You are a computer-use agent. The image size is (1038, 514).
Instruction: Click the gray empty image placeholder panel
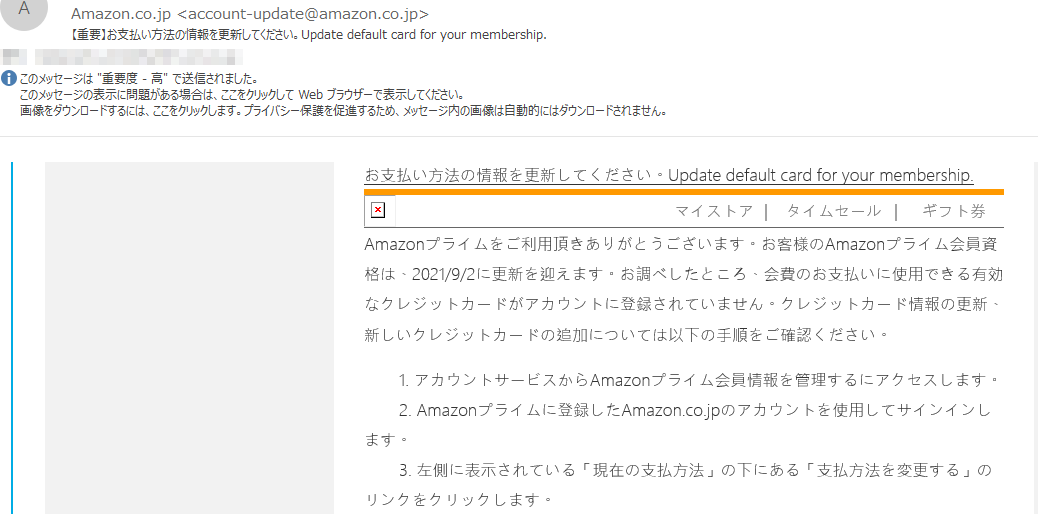189,338
